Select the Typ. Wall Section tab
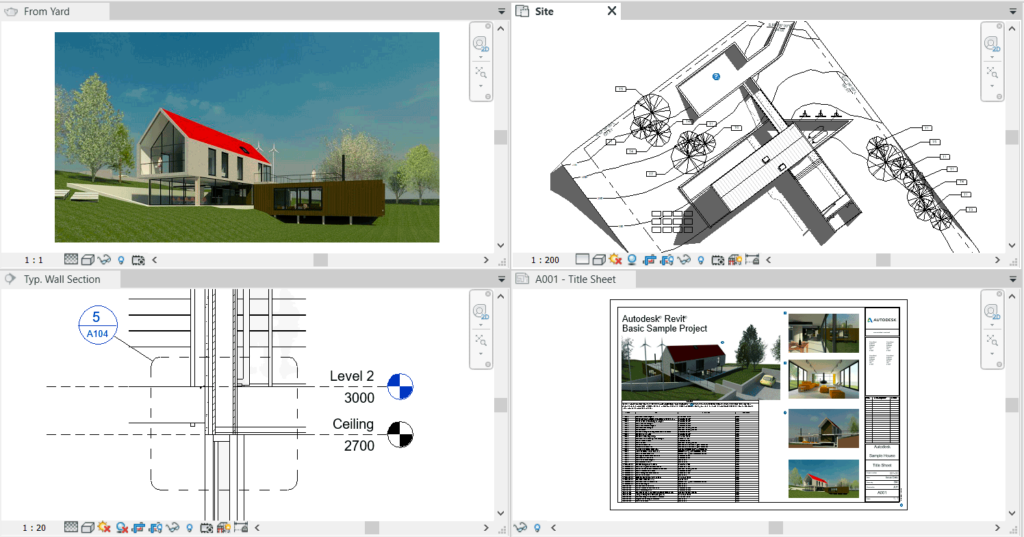 pyautogui.click(x=60, y=279)
